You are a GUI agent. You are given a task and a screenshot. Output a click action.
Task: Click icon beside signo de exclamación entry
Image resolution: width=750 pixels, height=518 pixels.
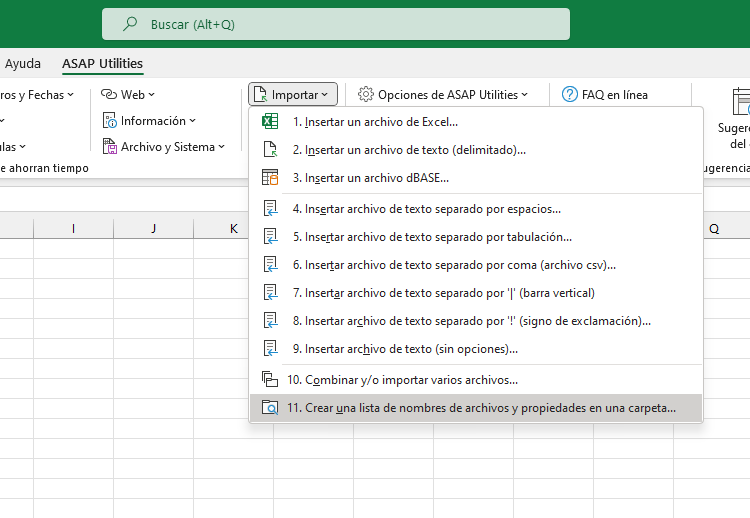(270, 320)
